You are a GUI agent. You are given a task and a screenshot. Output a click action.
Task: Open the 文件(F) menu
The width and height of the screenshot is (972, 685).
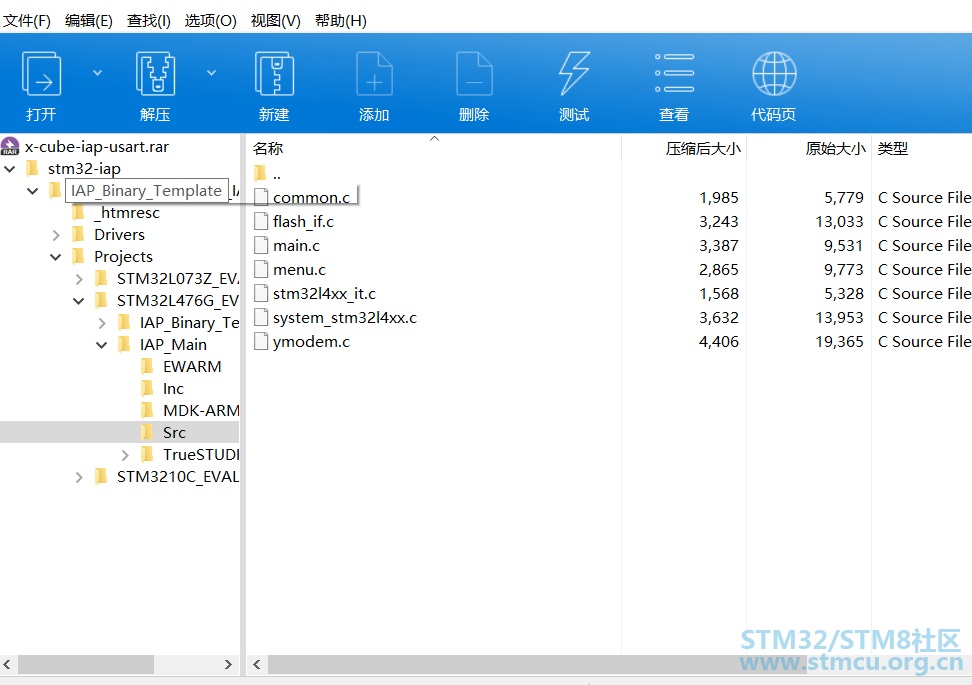coord(27,21)
